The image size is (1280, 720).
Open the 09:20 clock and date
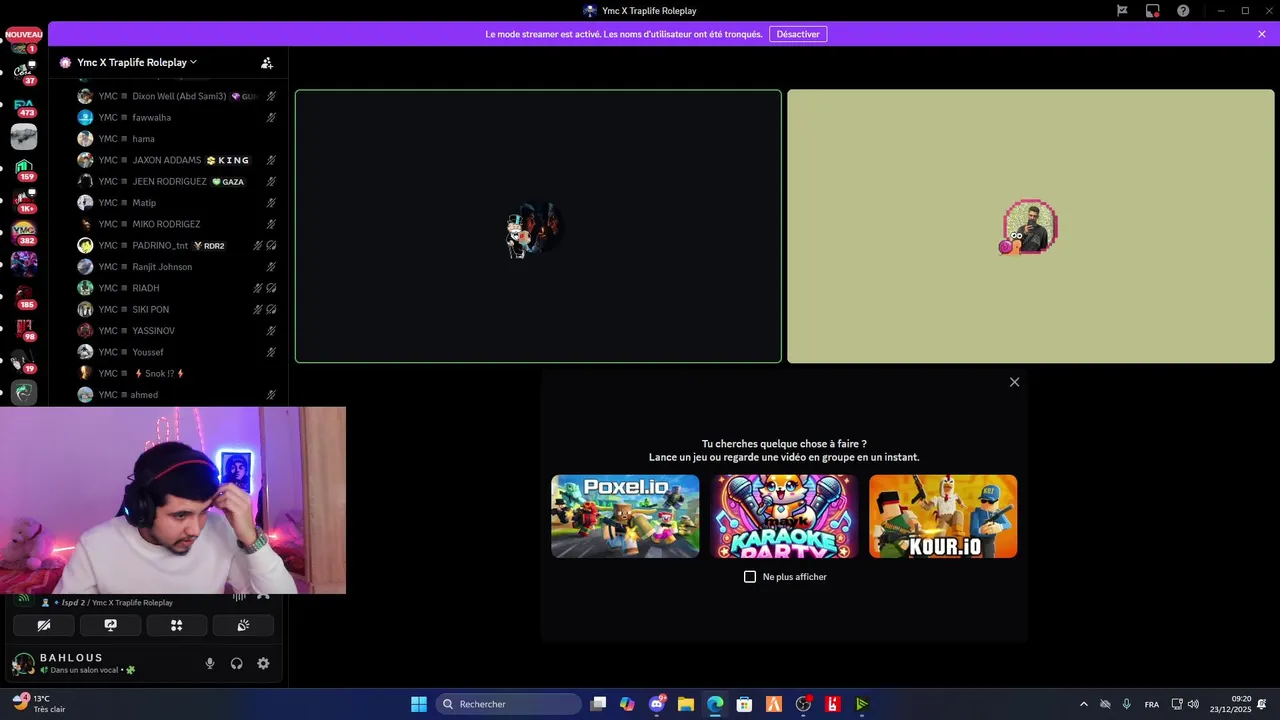point(1231,704)
